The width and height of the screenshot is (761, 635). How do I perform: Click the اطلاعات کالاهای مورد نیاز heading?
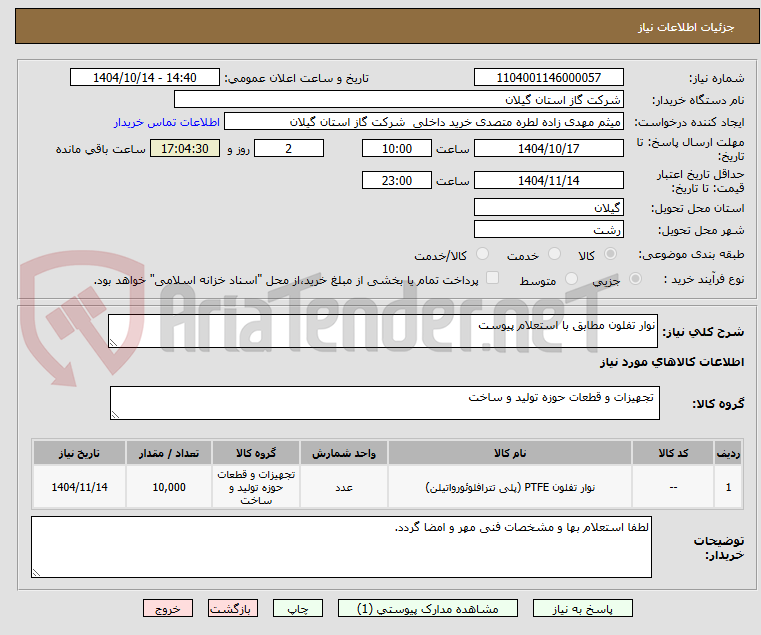coord(672,362)
